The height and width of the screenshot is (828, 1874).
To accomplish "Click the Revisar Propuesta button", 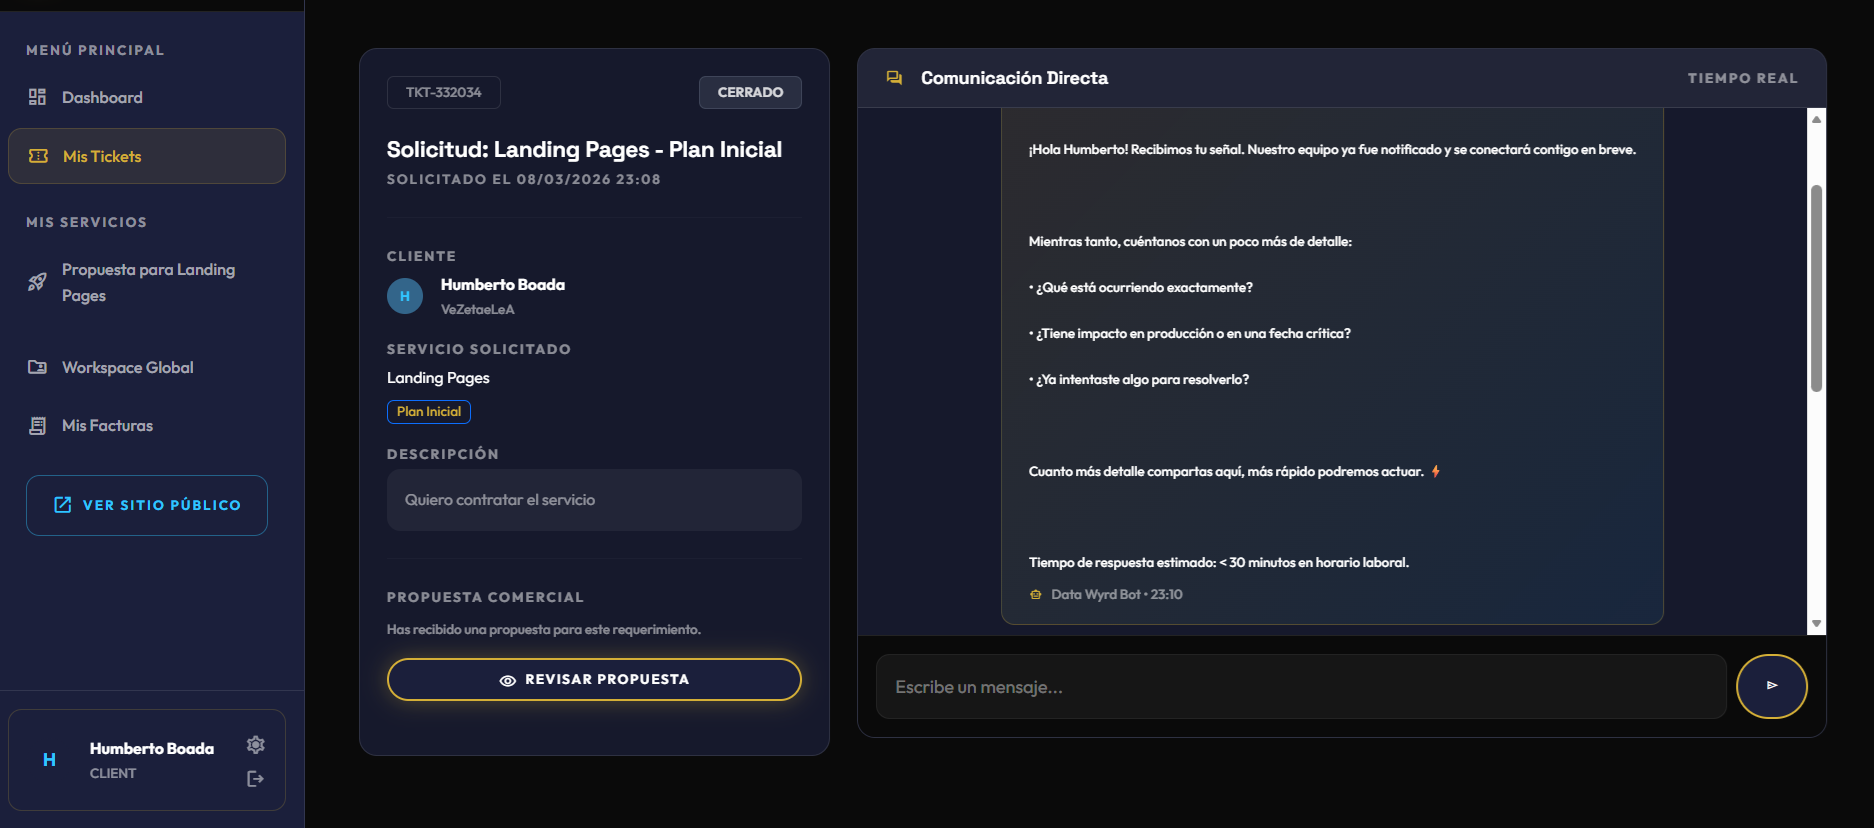I will (594, 679).
